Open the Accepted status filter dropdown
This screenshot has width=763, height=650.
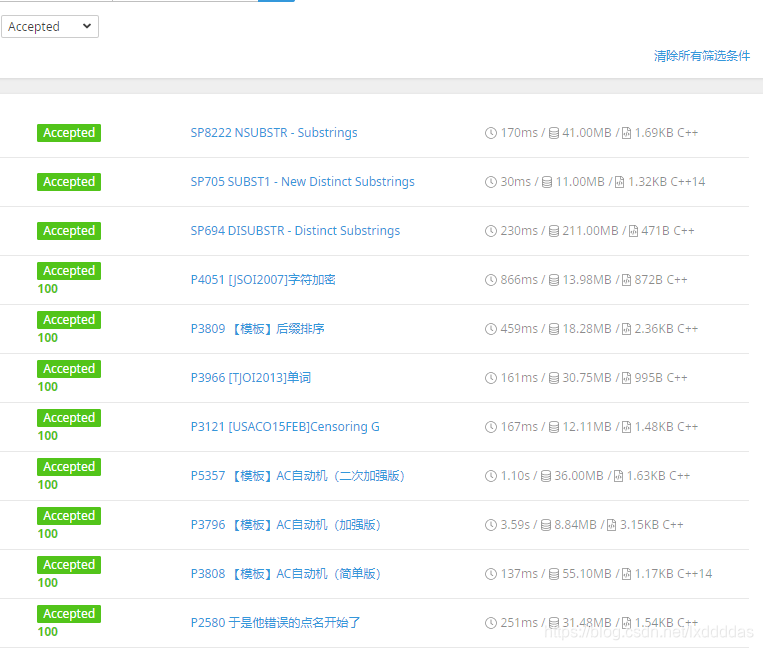coord(50,26)
